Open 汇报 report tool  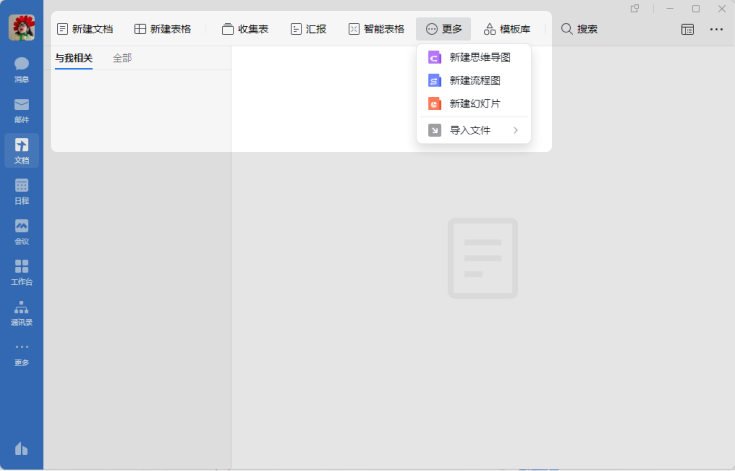[308, 29]
